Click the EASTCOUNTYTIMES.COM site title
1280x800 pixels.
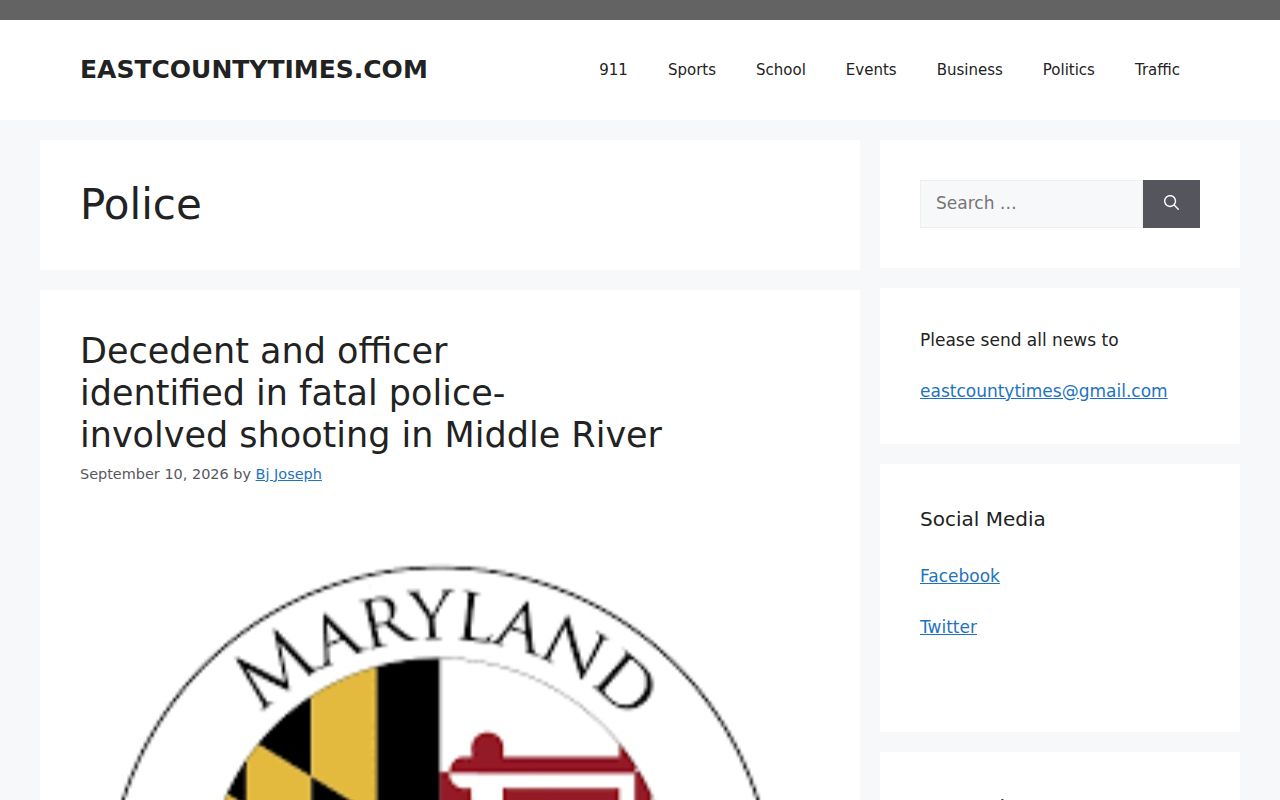254,70
